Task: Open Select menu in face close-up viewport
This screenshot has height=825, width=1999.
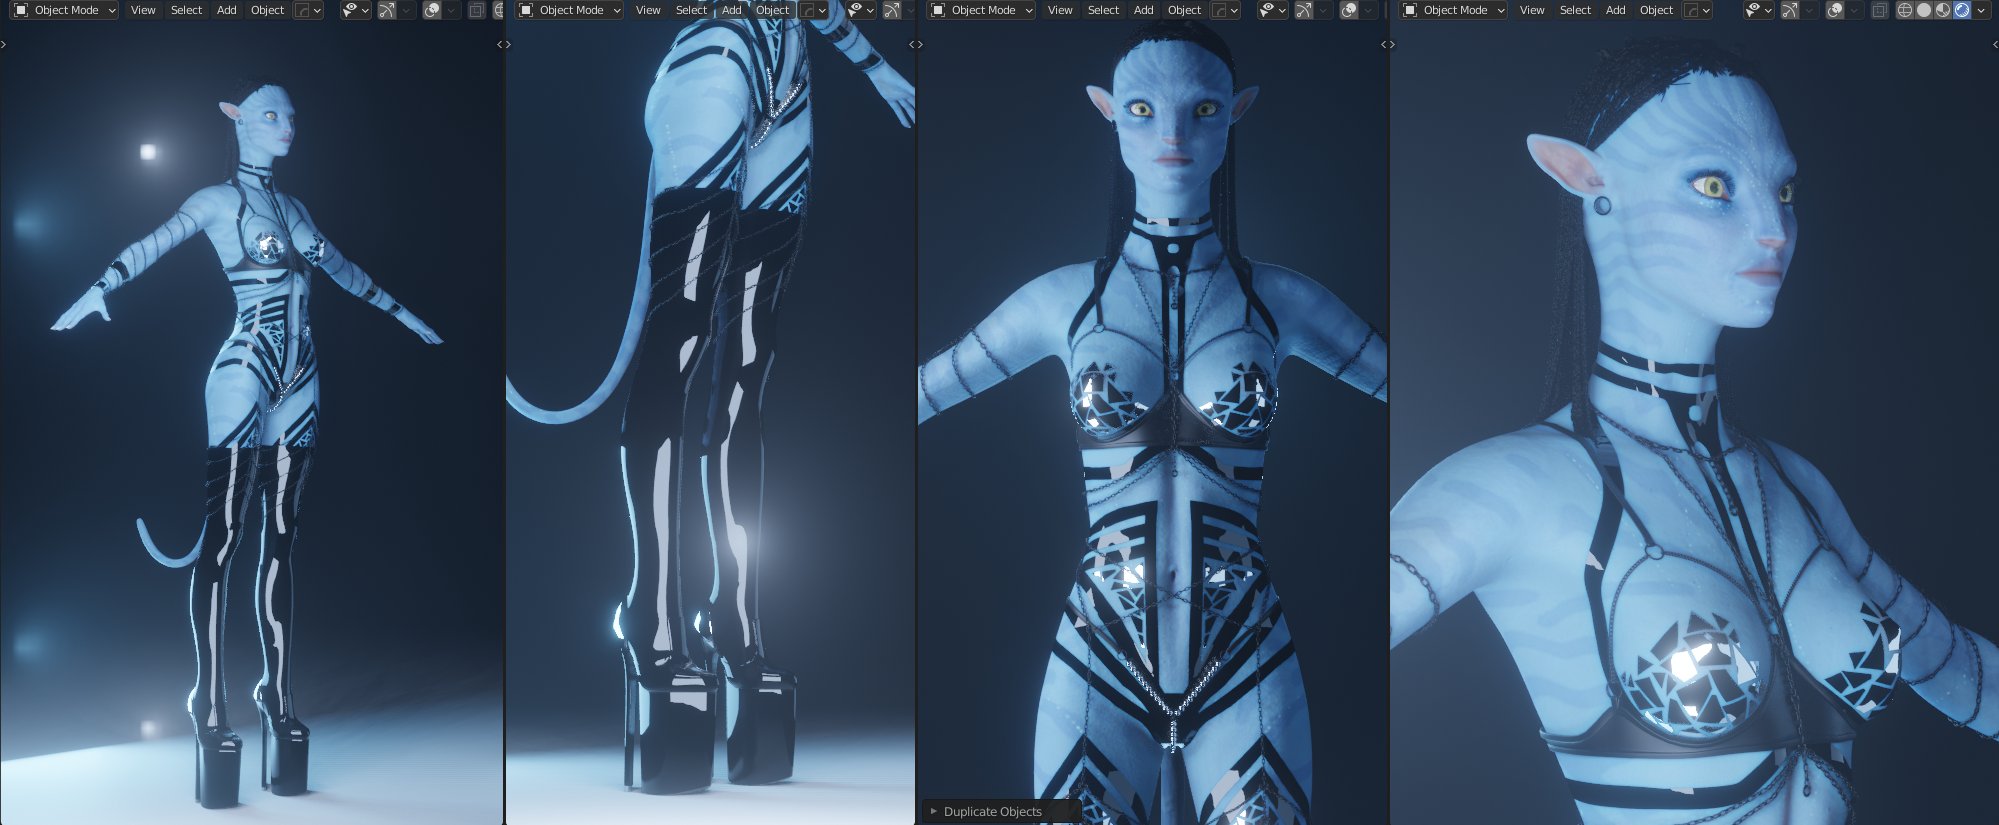Action: [1575, 10]
